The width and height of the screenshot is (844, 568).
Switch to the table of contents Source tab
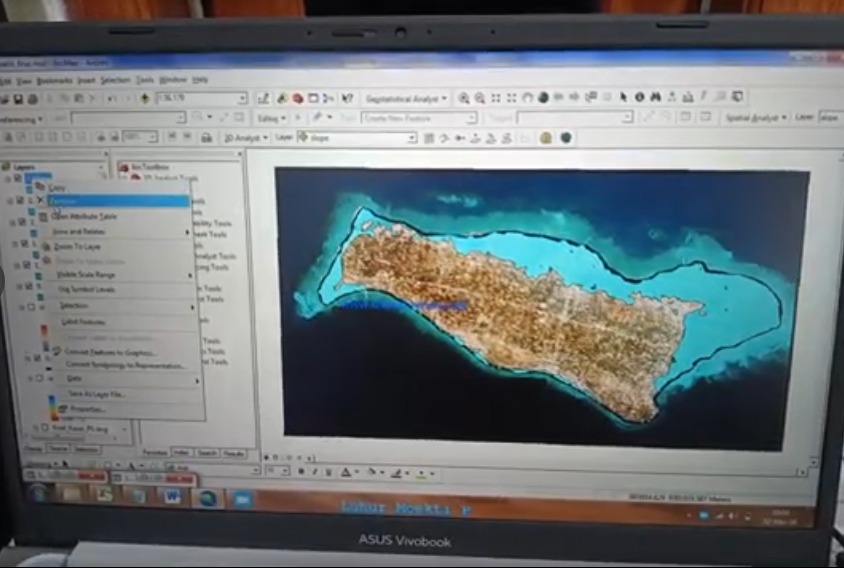click(58, 448)
